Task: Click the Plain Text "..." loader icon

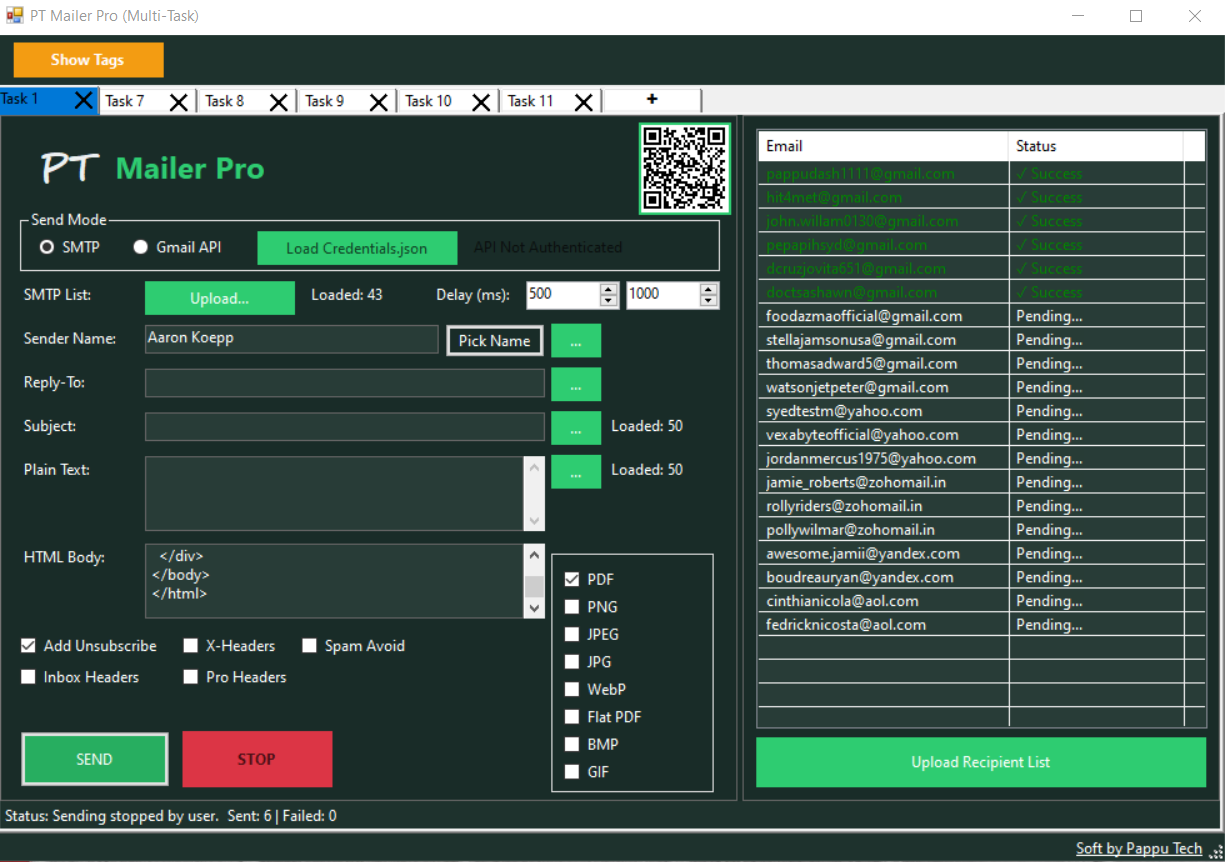Action: point(576,471)
